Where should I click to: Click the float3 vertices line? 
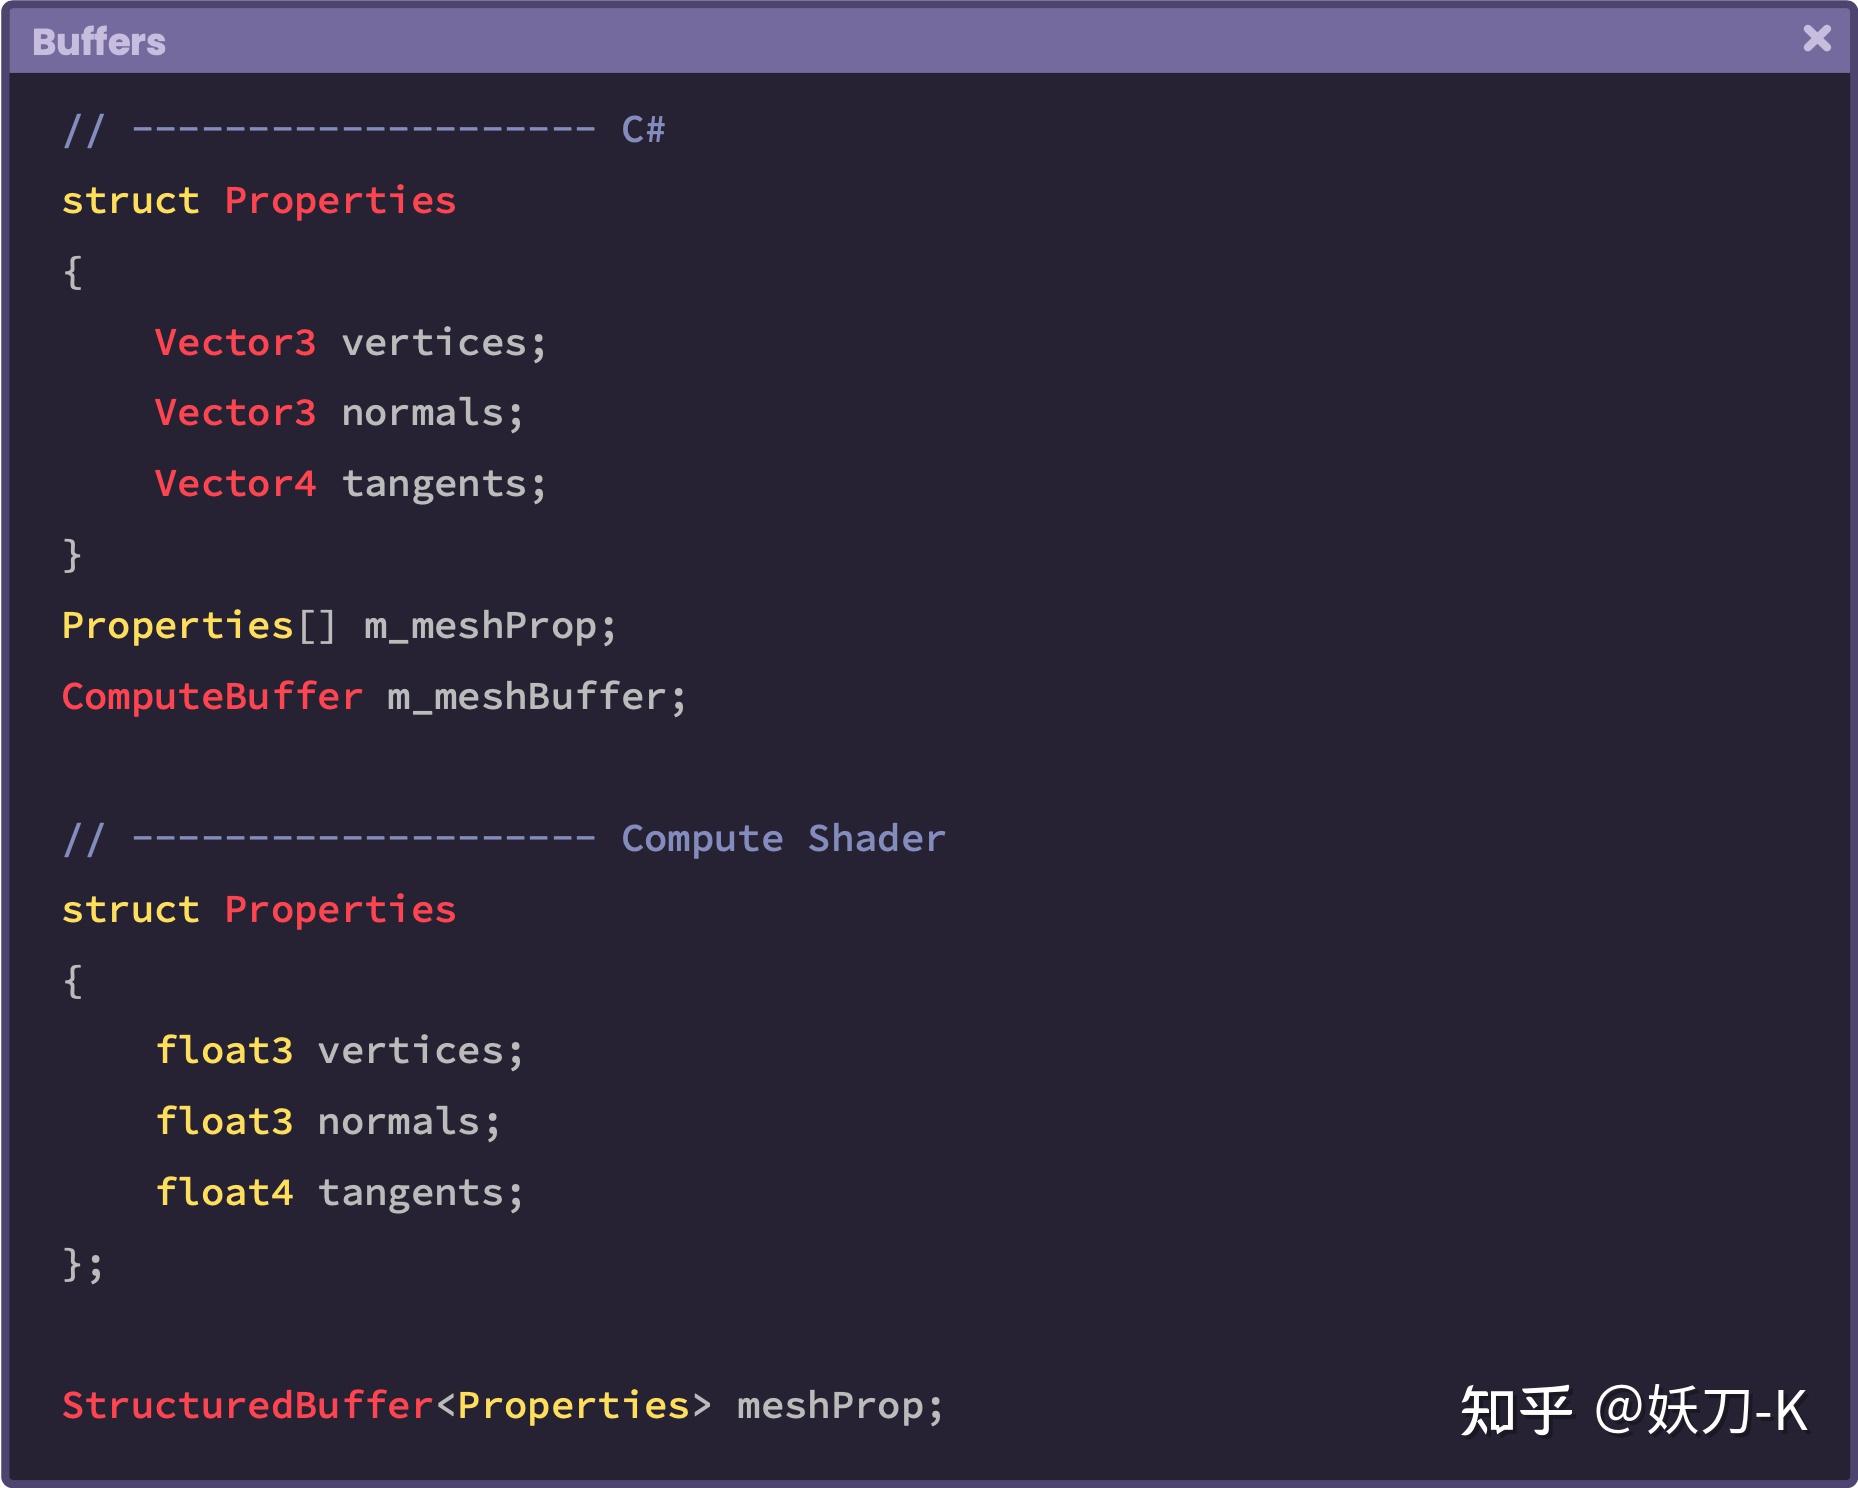(x=340, y=1051)
